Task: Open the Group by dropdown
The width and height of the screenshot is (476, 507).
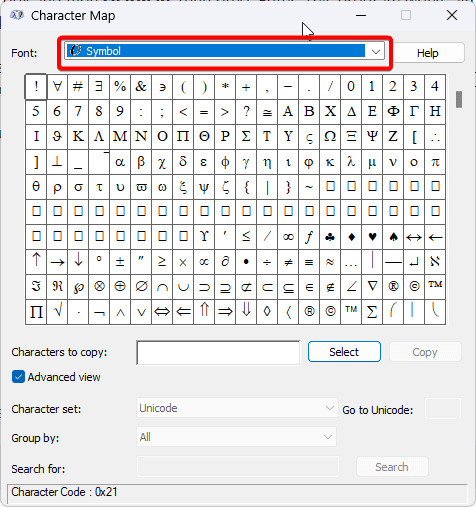Action: (237, 437)
